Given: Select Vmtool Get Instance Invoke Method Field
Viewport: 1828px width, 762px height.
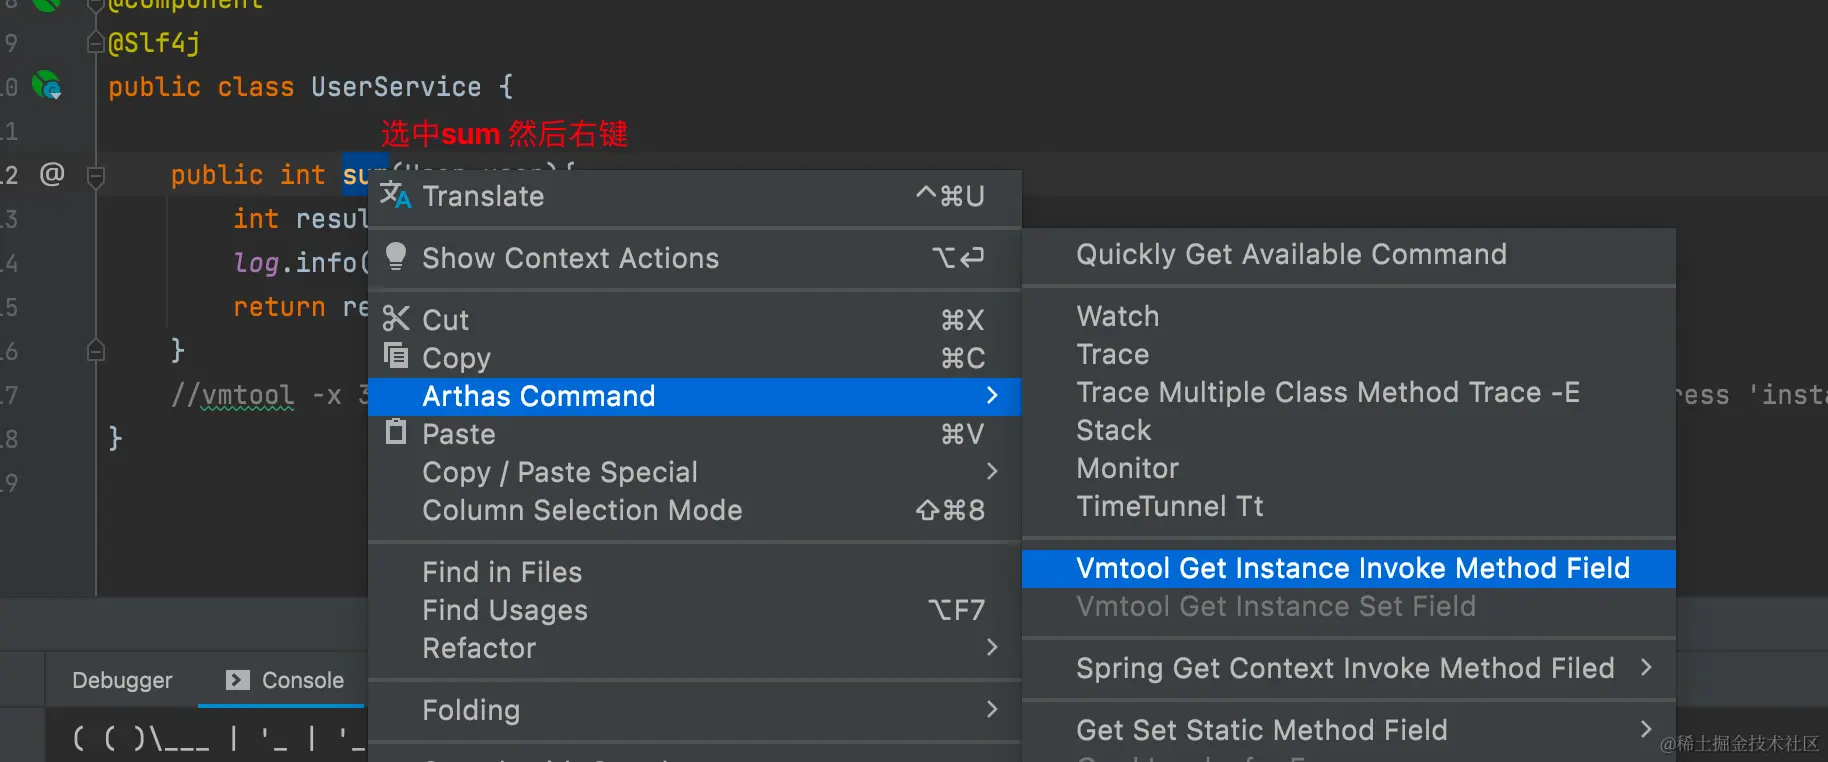Looking at the screenshot, I should (x=1352, y=568).
